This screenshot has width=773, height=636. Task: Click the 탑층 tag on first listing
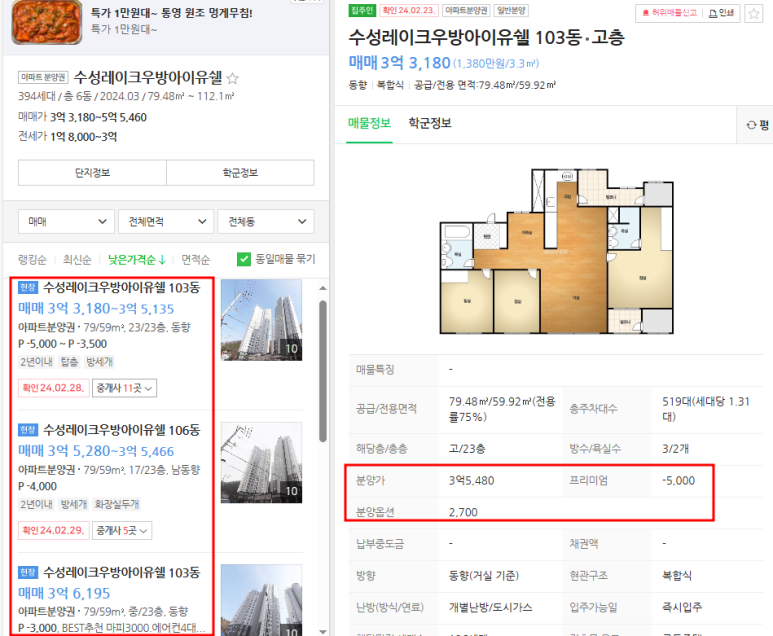tap(70, 362)
